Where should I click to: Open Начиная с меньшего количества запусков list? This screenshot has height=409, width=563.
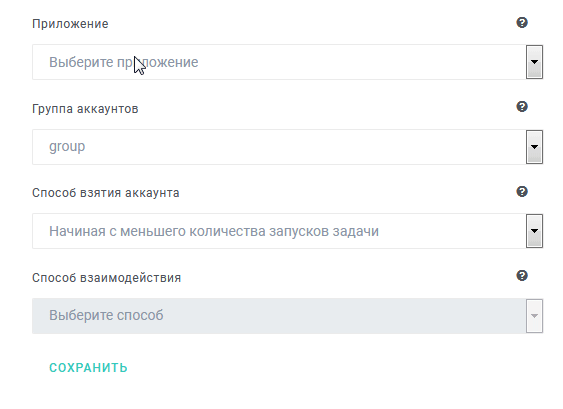287,231
